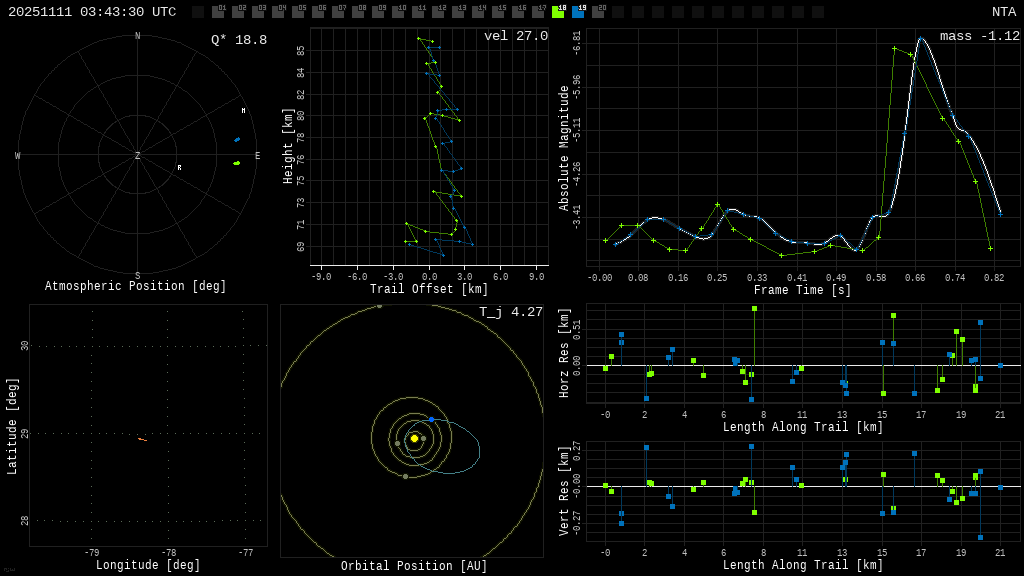Click the R marker on polar plot
The height and width of the screenshot is (576, 1024).
click(x=179, y=168)
